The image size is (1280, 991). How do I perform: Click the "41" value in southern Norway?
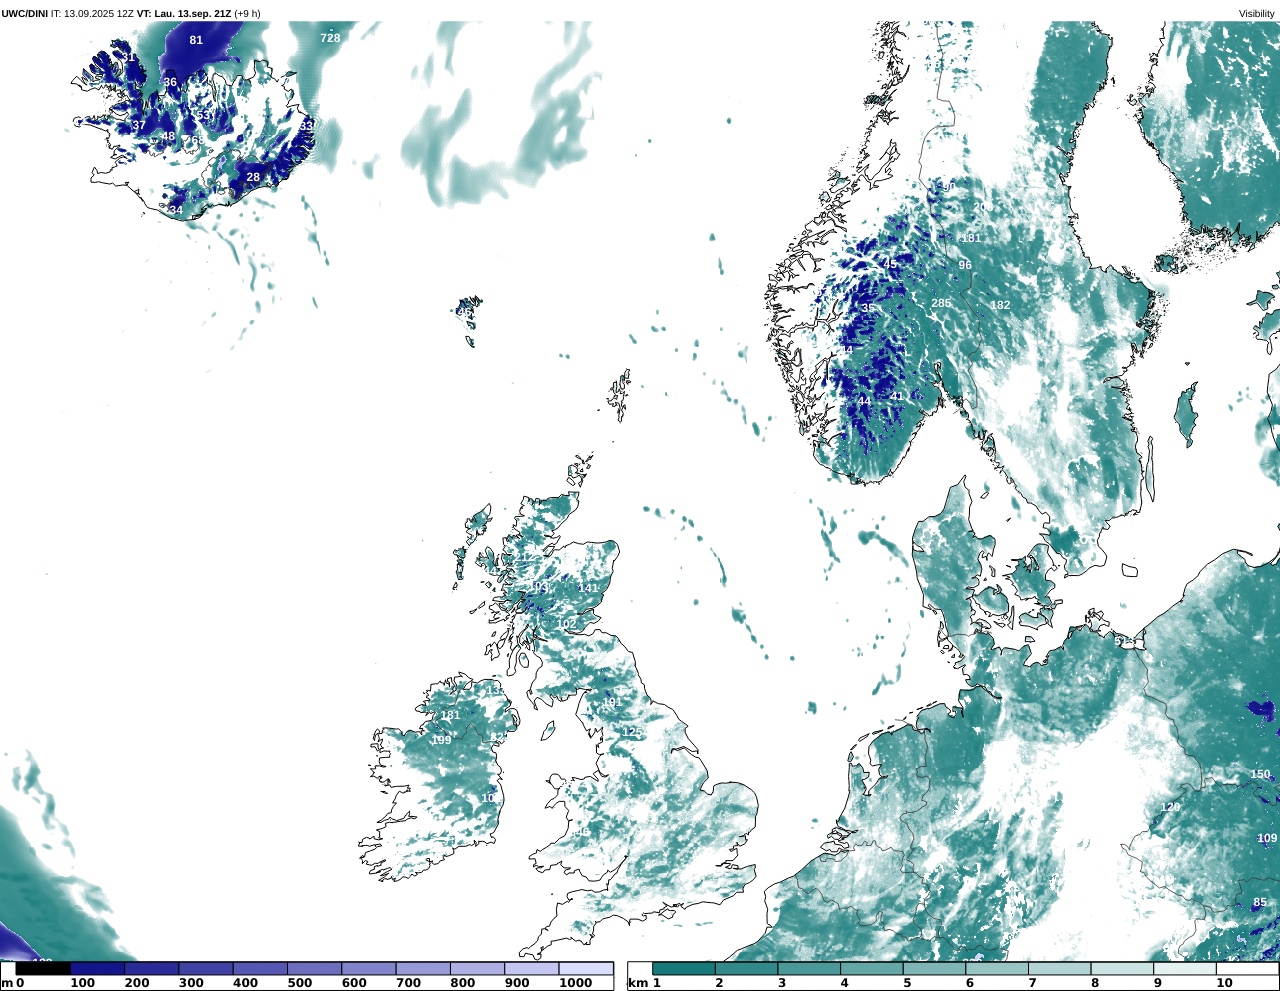pyautogui.click(x=897, y=396)
